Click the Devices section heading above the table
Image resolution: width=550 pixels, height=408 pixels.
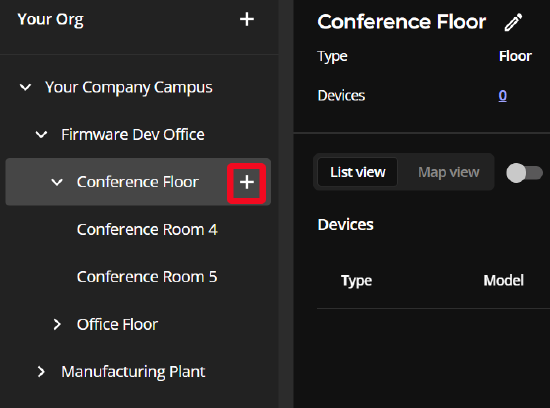(346, 225)
